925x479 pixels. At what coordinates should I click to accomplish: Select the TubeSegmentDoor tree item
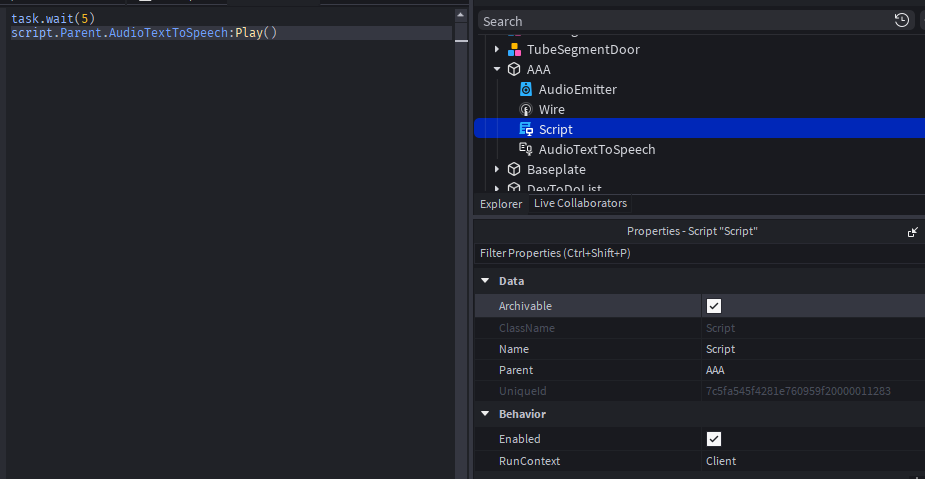click(583, 50)
